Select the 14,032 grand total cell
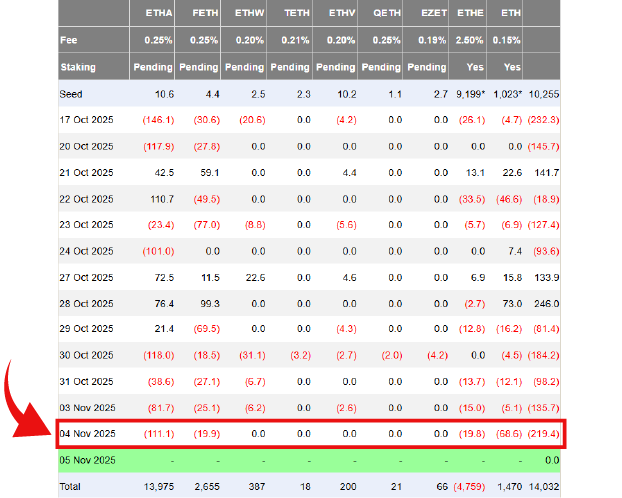Viewport: 622px width, 498px height. (543, 485)
